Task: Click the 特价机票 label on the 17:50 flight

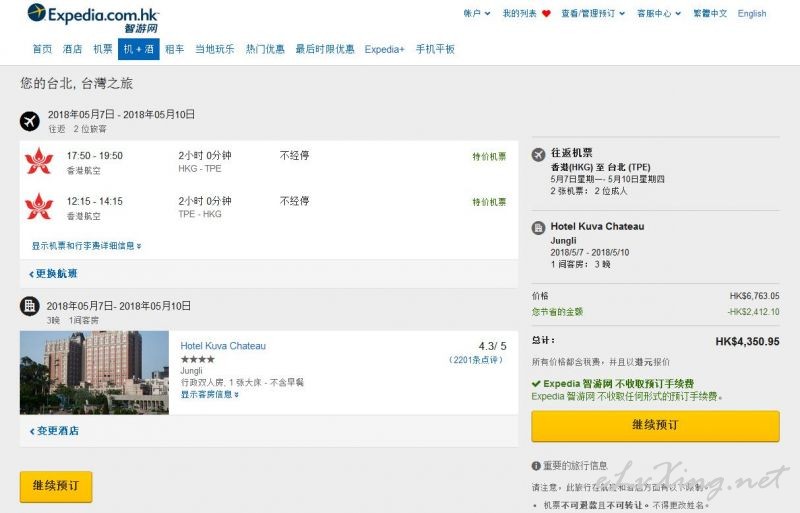Action: click(x=489, y=157)
